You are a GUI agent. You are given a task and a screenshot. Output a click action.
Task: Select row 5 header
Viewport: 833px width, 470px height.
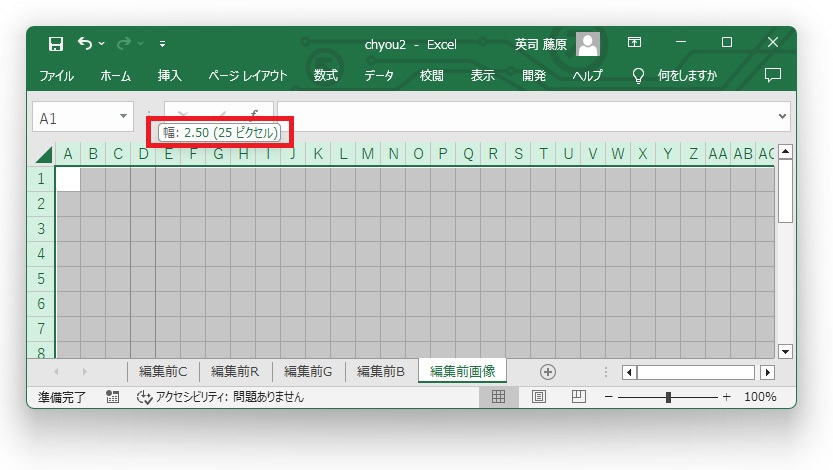41,278
